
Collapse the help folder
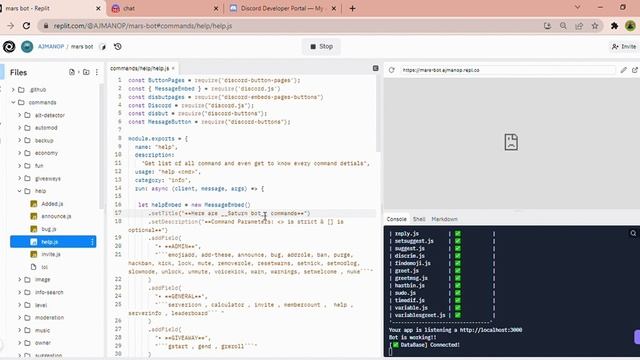19,191
